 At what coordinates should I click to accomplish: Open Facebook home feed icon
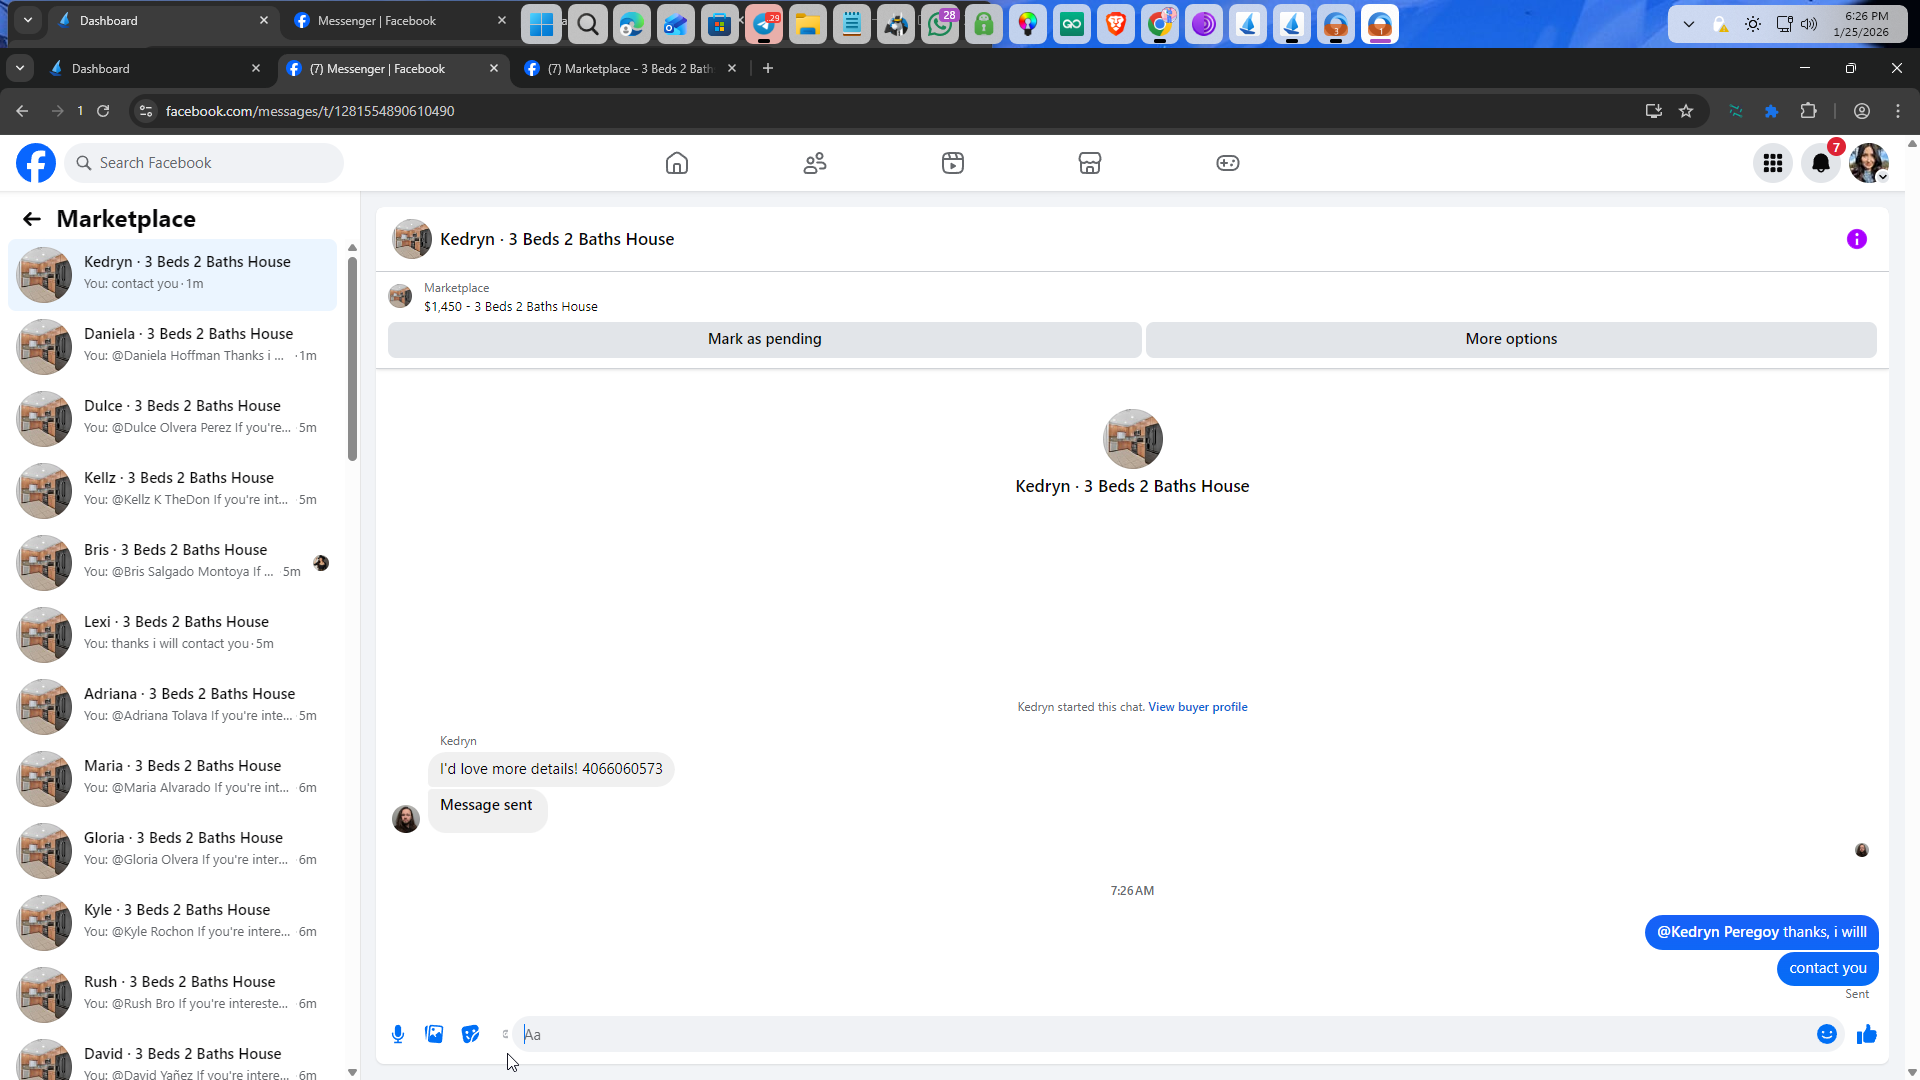click(677, 163)
